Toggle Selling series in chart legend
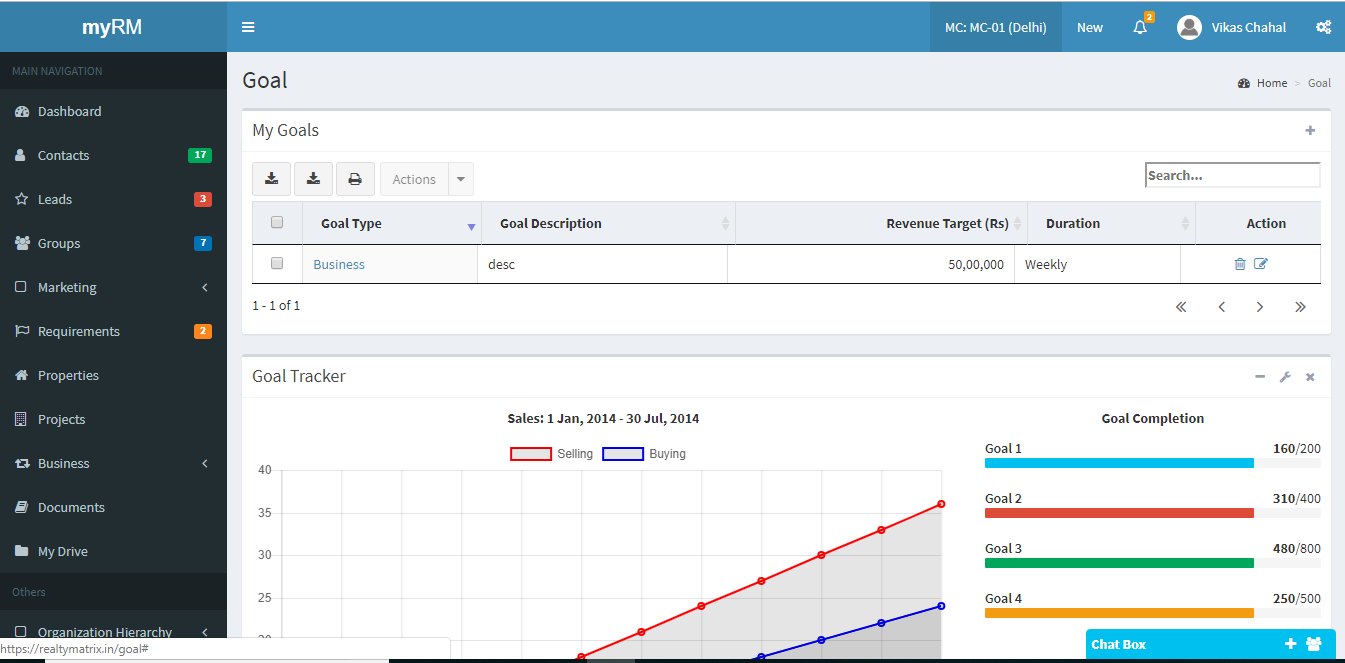The image size is (1345, 663). pos(551,454)
